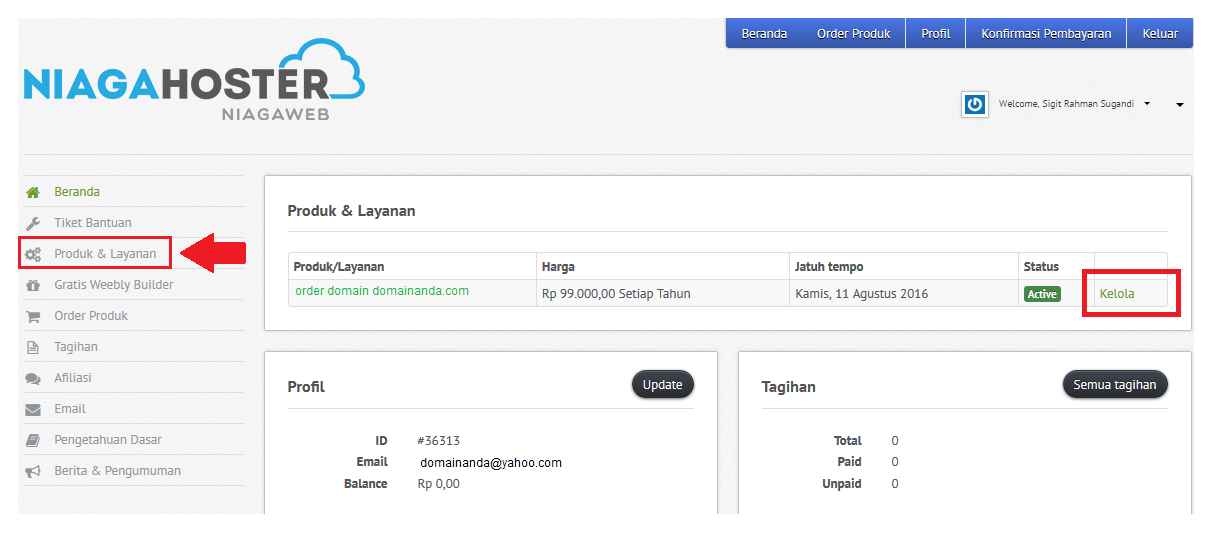The image size is (1206, 540).
Task: Click the Unpaid label in Tagihan panel
Action: (x=840, y=484)
